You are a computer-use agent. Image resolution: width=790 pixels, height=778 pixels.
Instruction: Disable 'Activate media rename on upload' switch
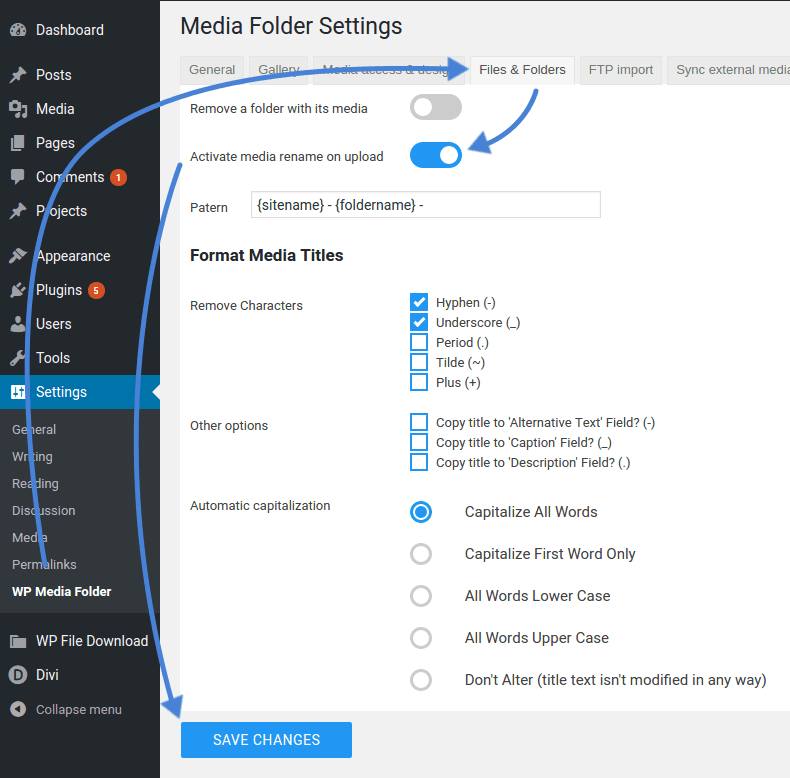click(x=435, y=155)
